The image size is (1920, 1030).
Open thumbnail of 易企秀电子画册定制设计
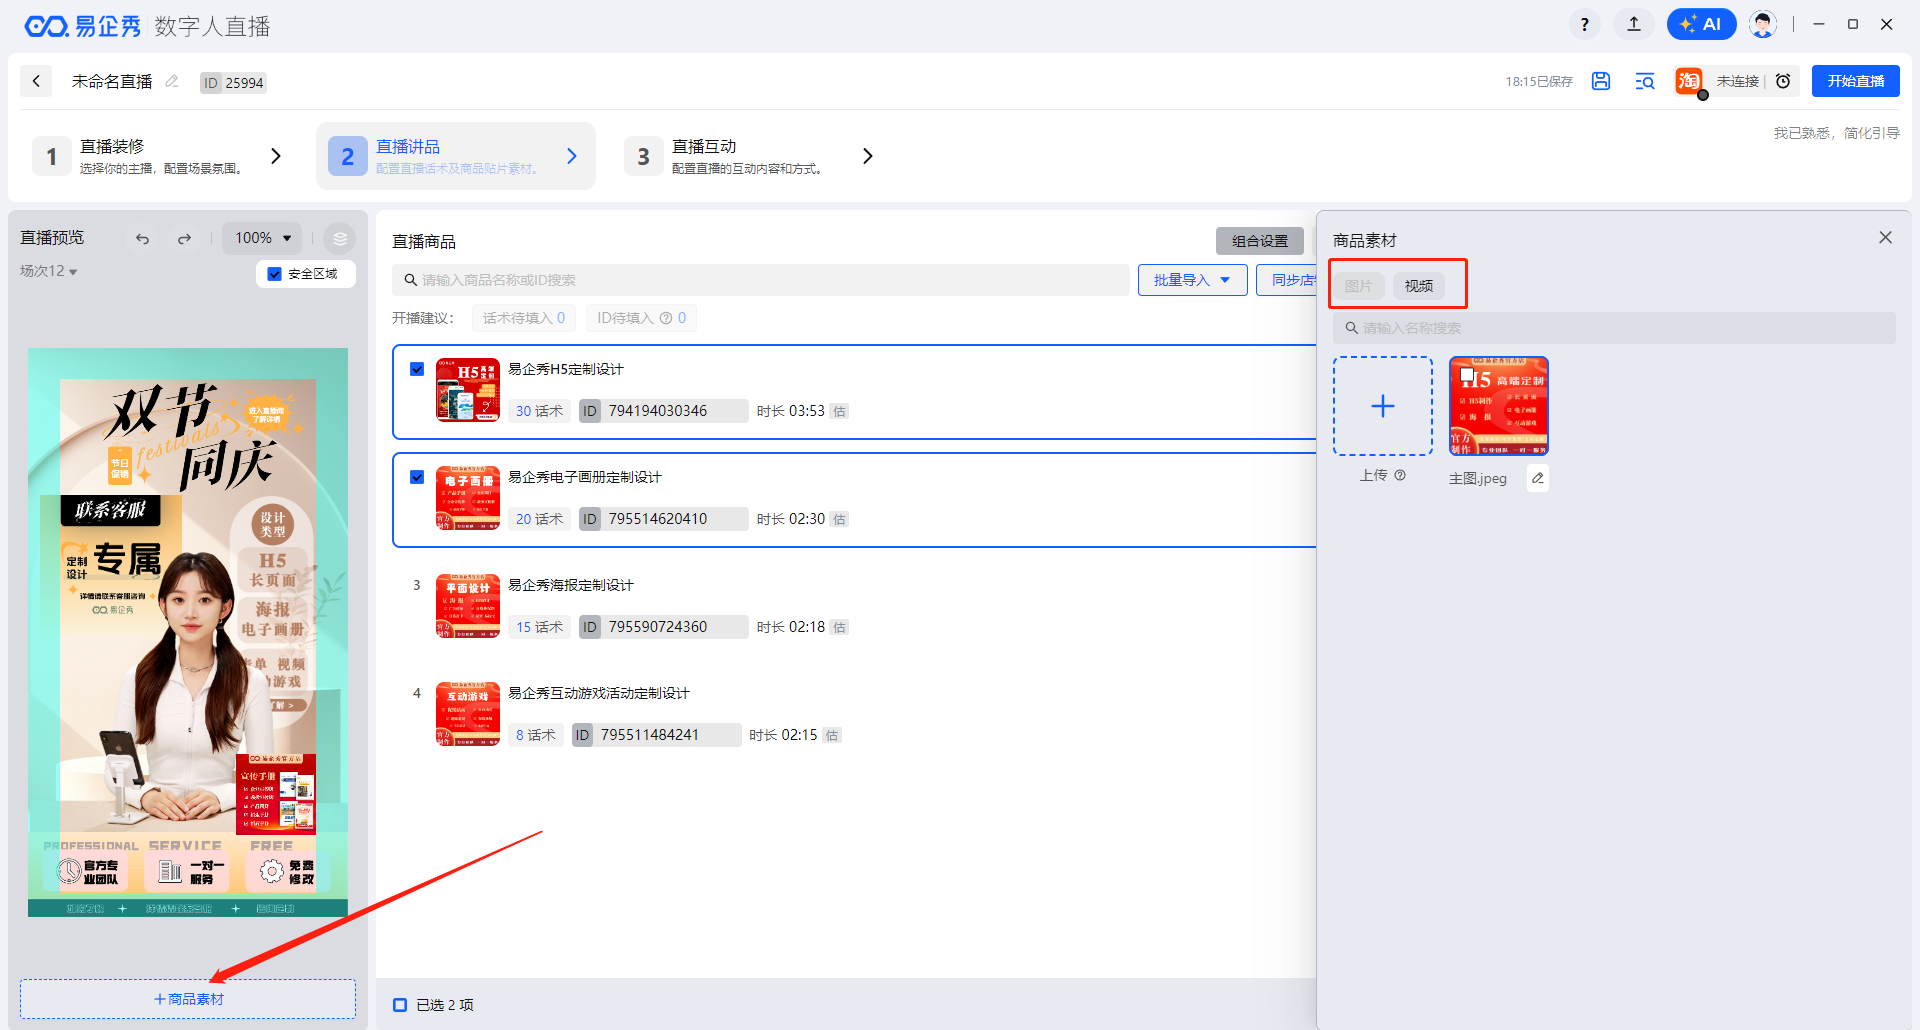point(468,498)
